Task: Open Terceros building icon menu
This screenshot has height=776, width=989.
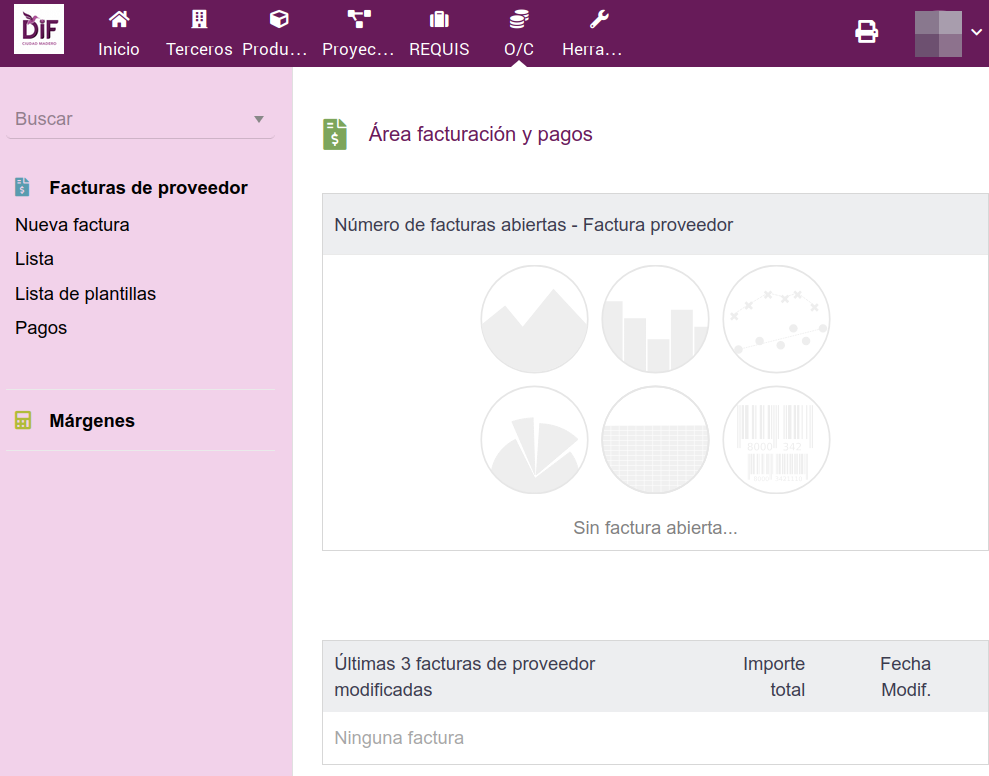Action: pyautogui.click(x=199, y=20)
